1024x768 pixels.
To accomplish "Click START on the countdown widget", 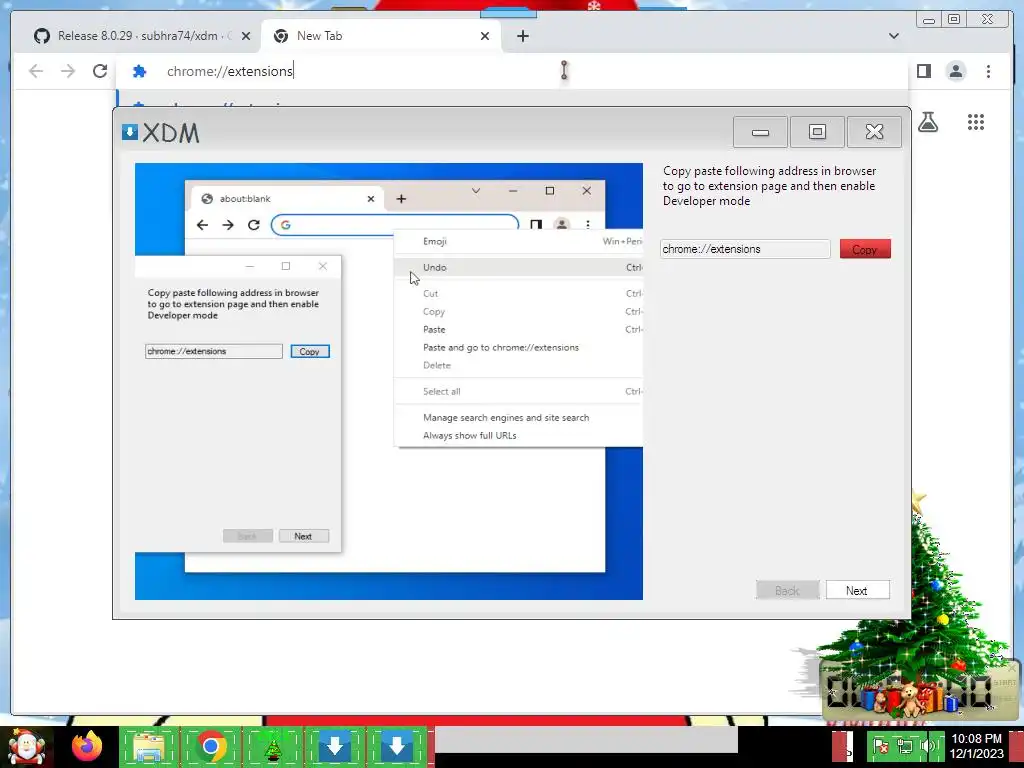I will (1005, 682).
